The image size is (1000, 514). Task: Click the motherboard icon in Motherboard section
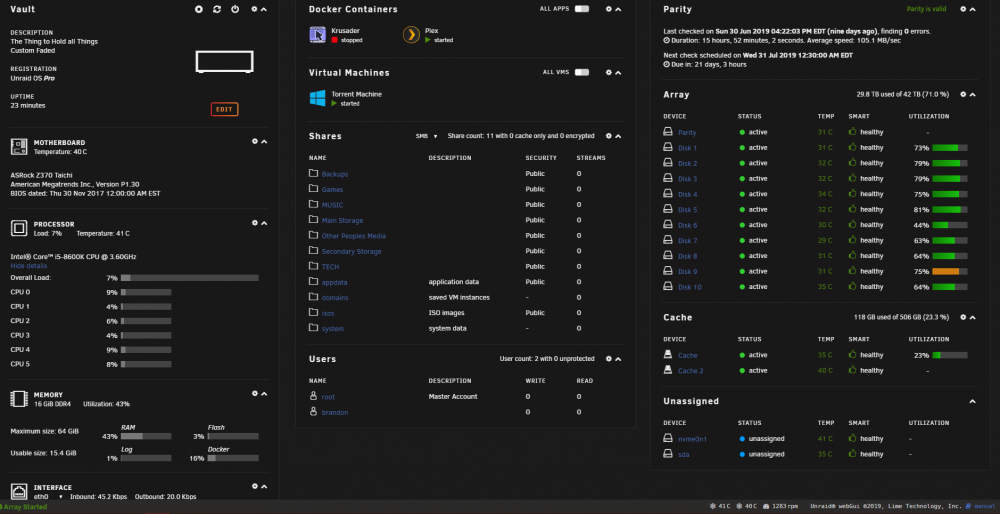(19, 147)
